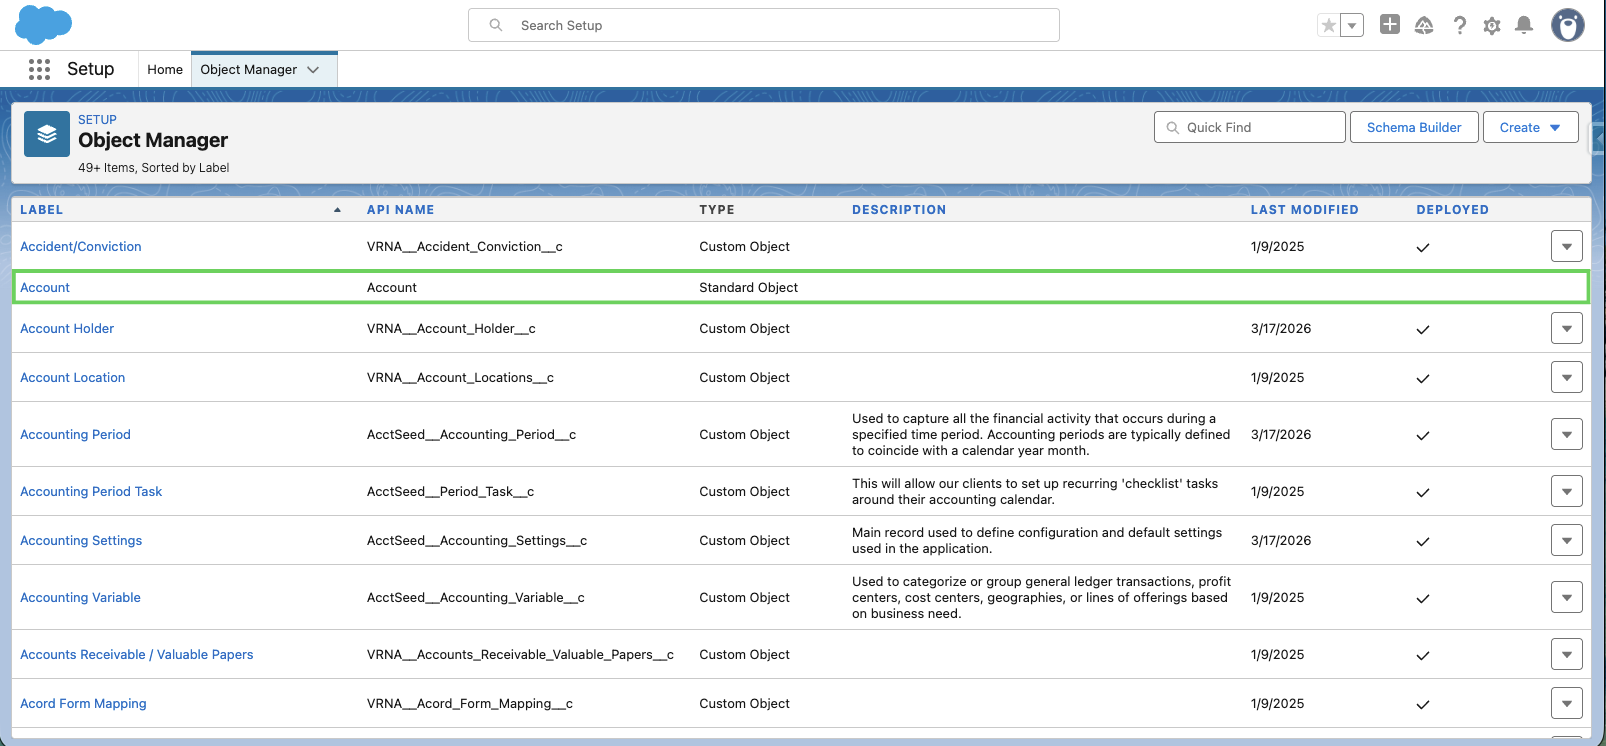Open Schema Builder
Image resolution: width=1606 pixels, height=746 pixels.
1414,127
